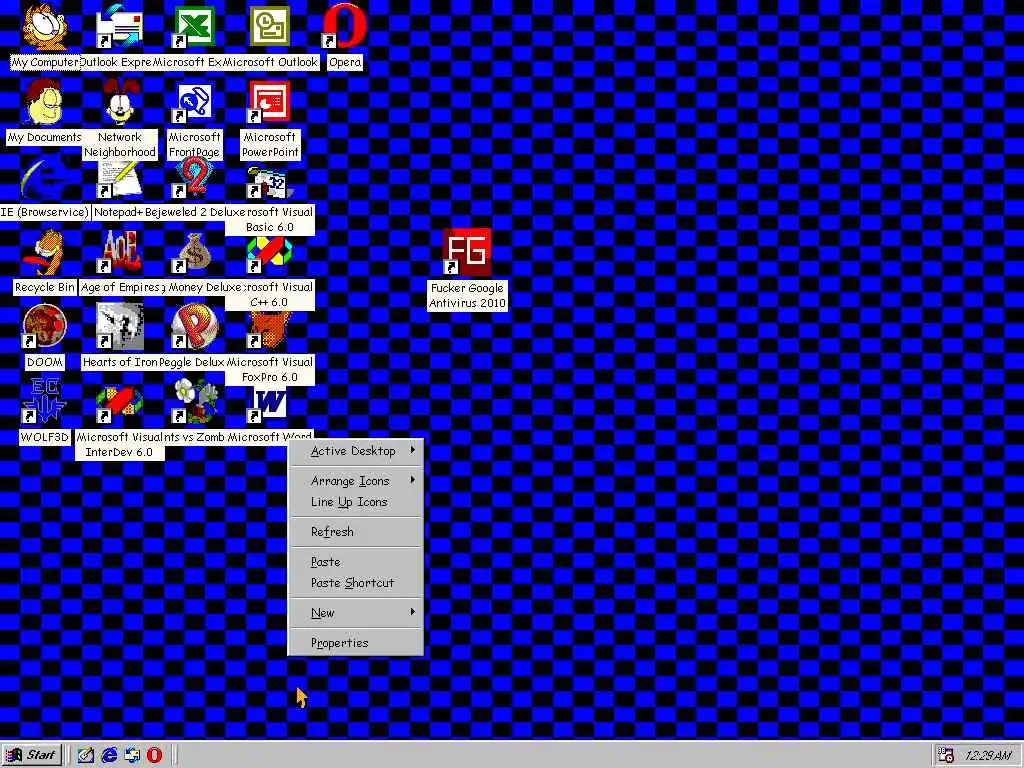The height and width of the screenshot is (768, 1024).
Task: Launch Internet Explorer from quick launch
Action: point(109,756)
